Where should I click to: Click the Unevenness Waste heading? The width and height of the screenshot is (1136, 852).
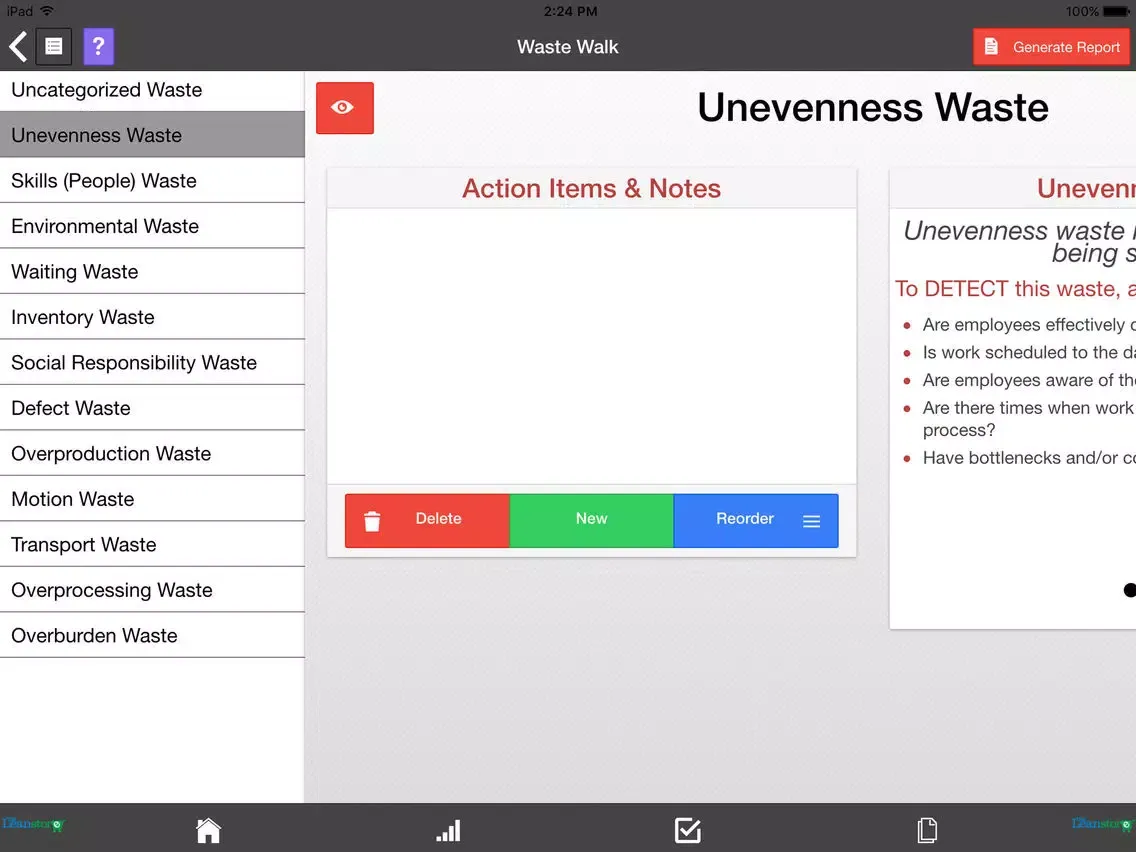(872, 107)
